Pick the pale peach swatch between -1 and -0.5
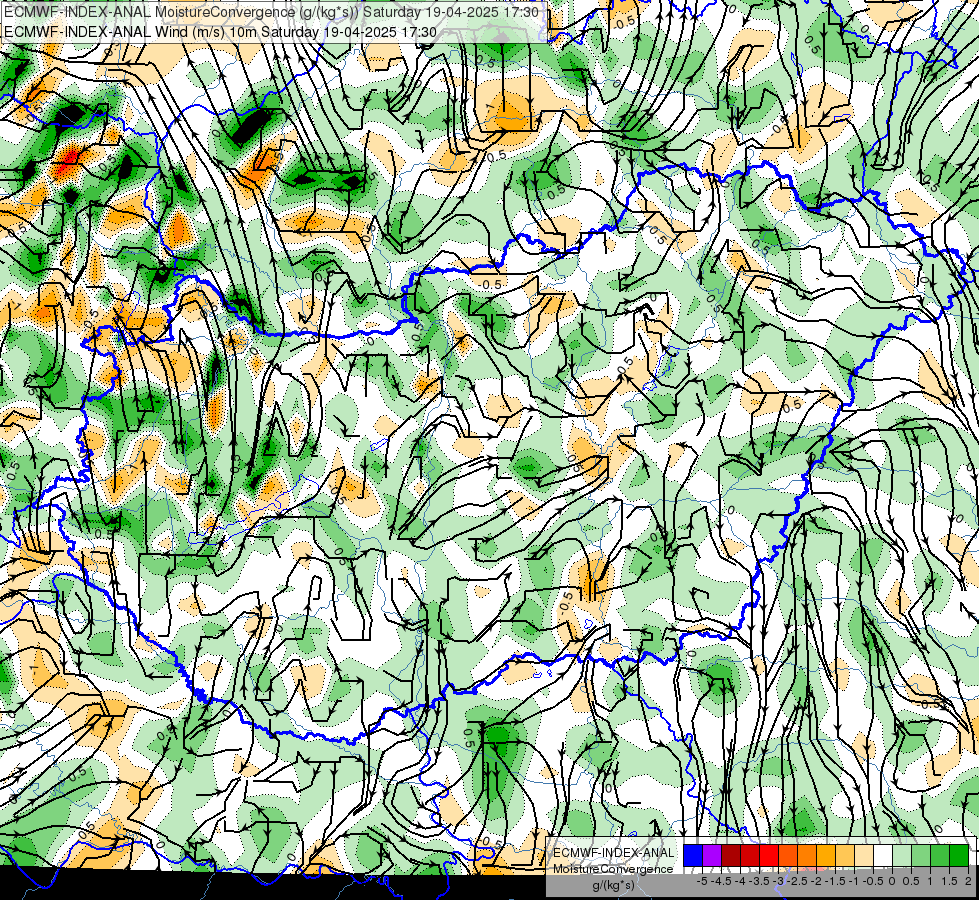The image size is (979, 900). [863, 855]
